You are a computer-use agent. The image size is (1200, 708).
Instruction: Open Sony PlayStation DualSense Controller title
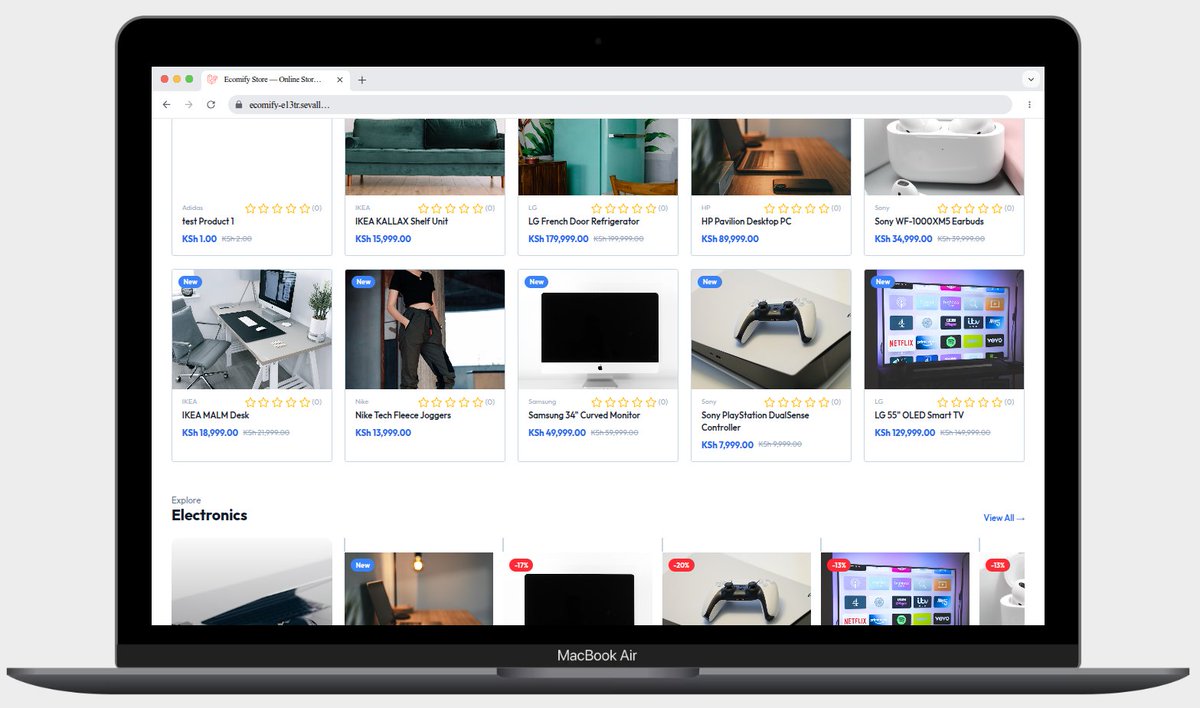click(755, 421)
